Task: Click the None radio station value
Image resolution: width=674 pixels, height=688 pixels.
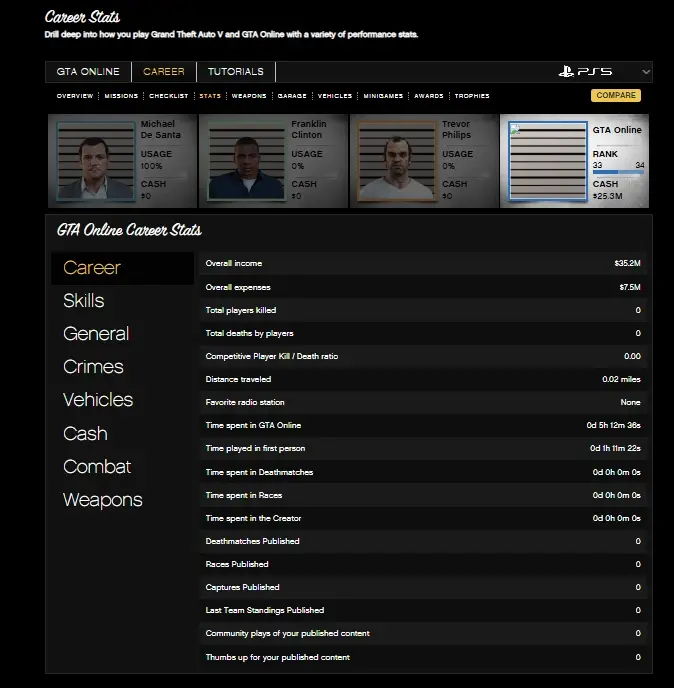Action: (x=630, y=402)
